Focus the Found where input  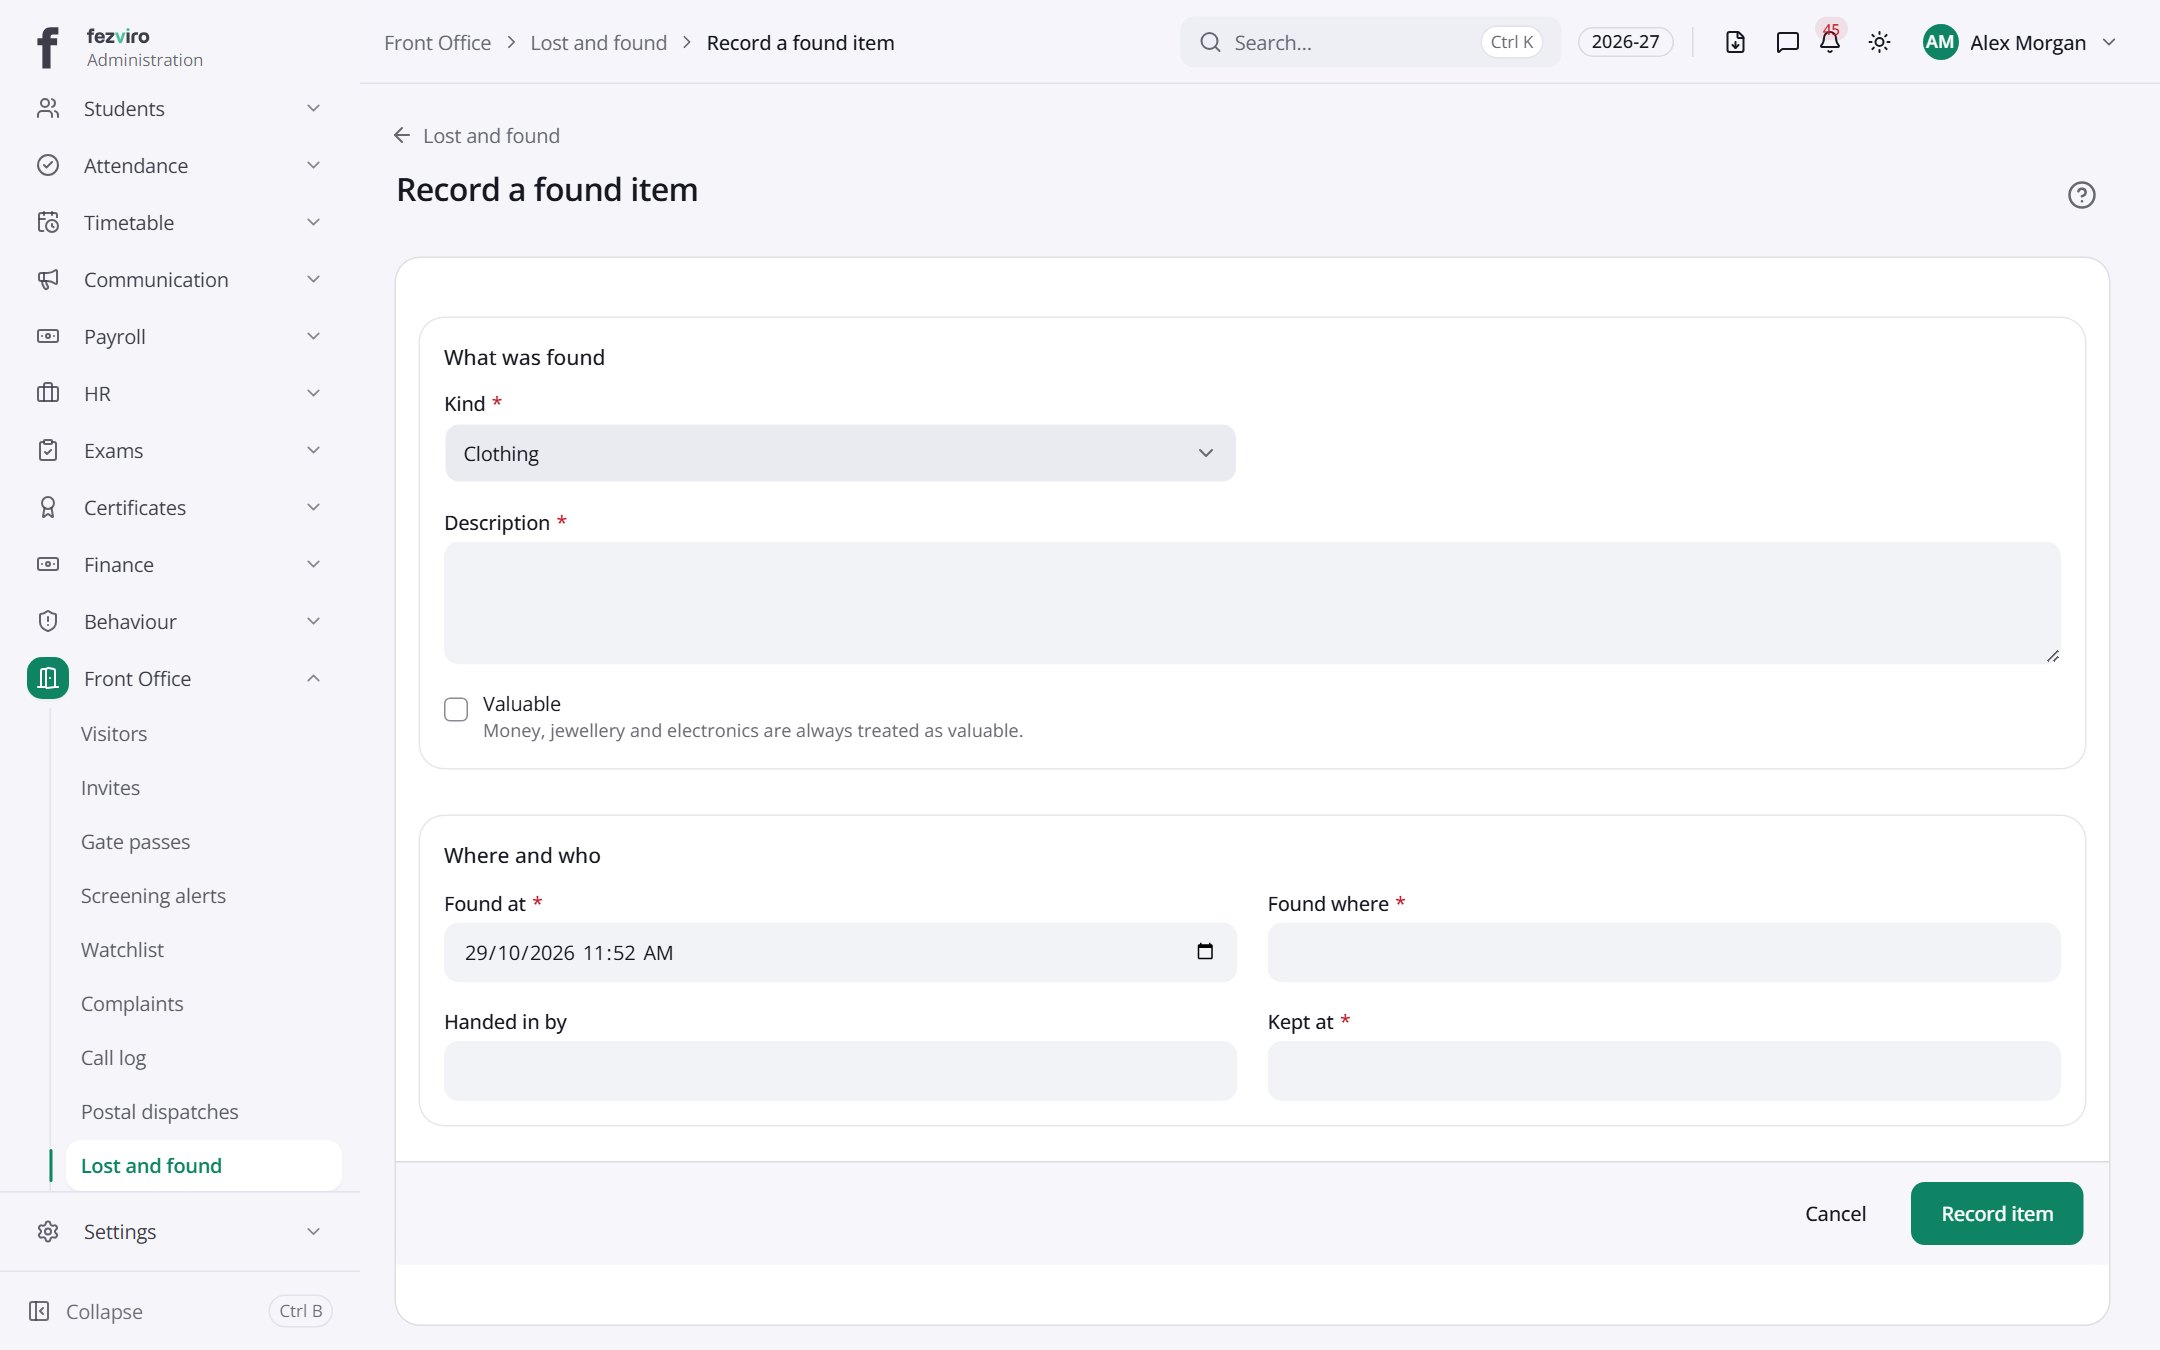tap(1664, 952)
